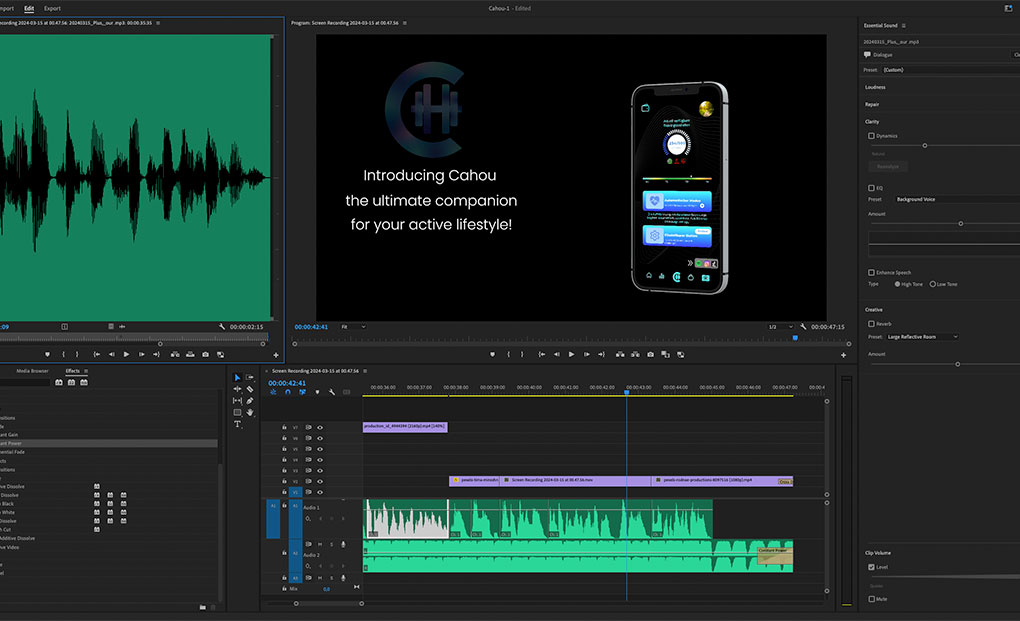
Task: Collapse the Clarity section
Action: (x=872, y=122)
